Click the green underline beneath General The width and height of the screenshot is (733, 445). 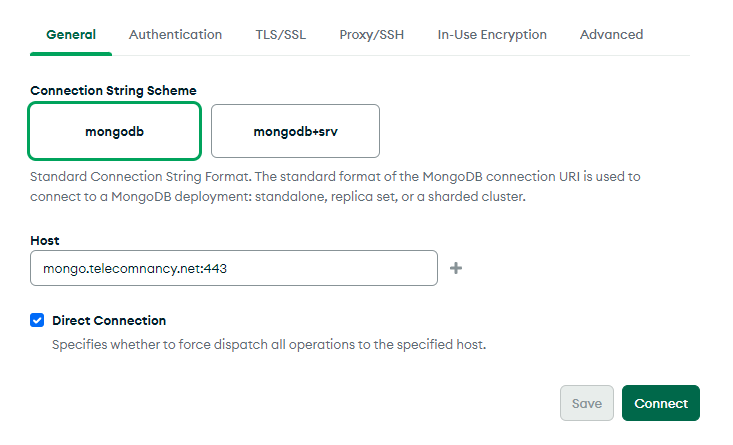pyautogui.click(x=71, y=54)
